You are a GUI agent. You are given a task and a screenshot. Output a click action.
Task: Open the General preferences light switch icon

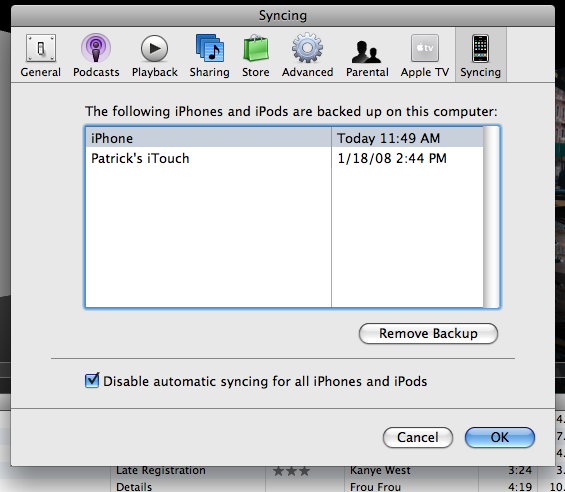click(x=41, y=48)
